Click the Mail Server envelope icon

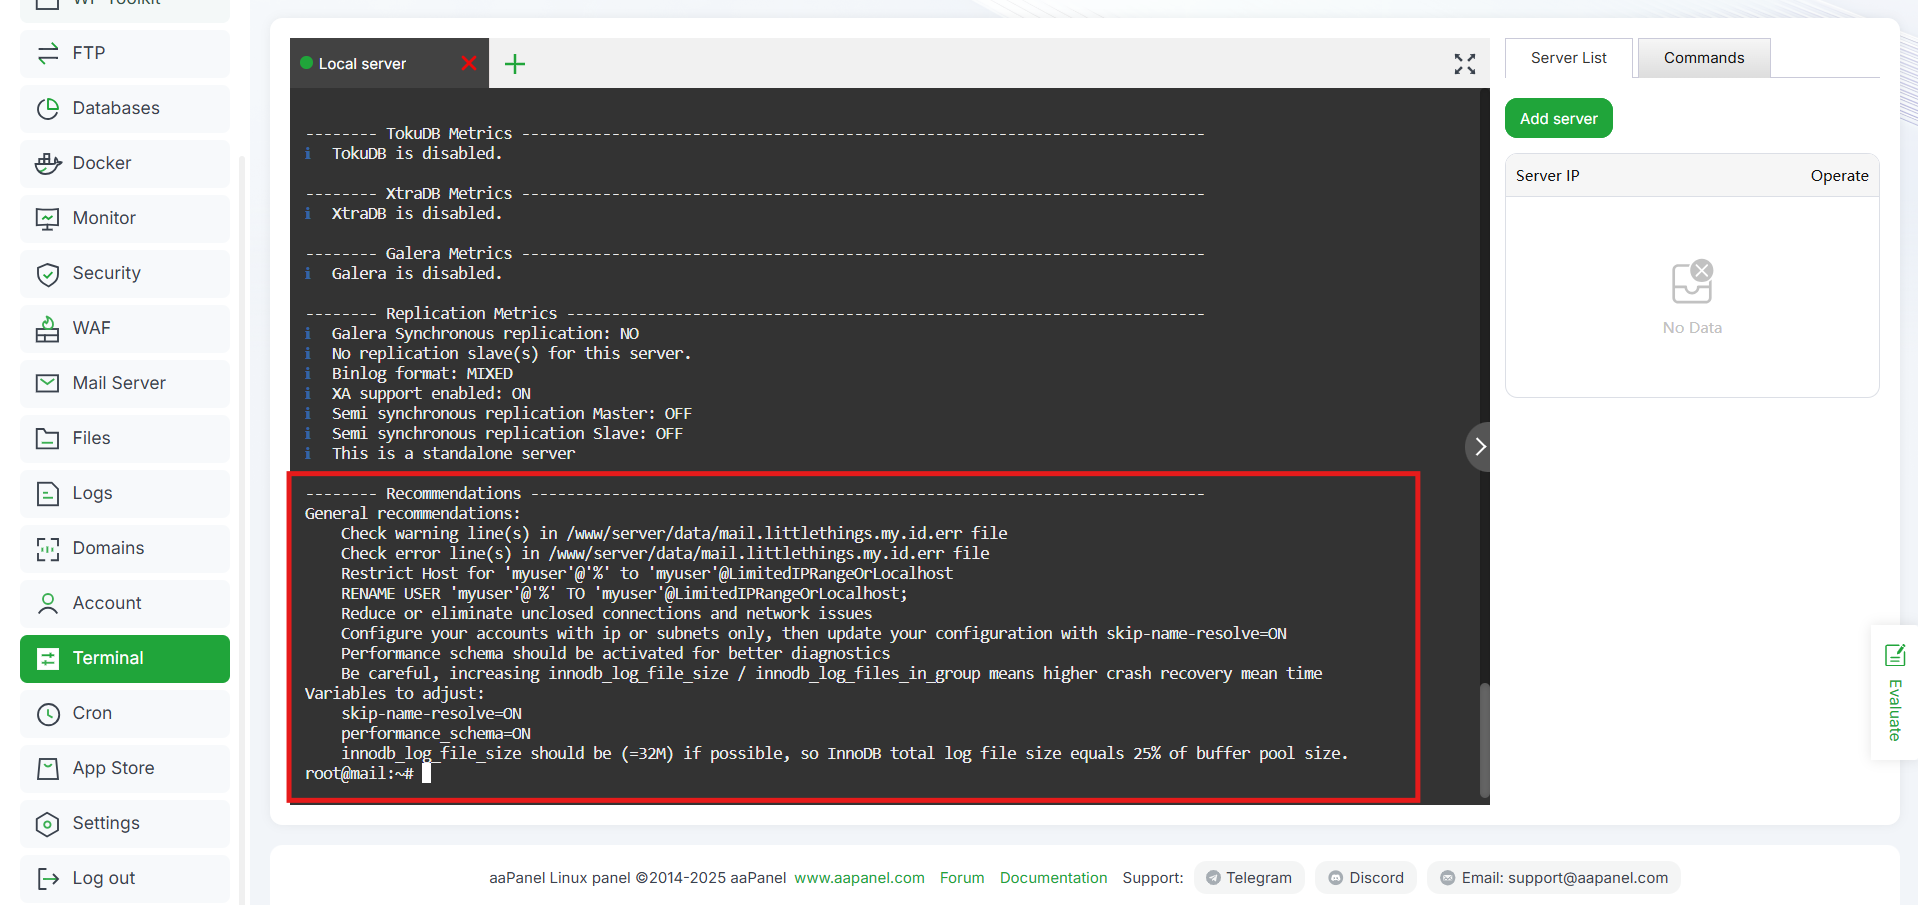coord(48,383)
